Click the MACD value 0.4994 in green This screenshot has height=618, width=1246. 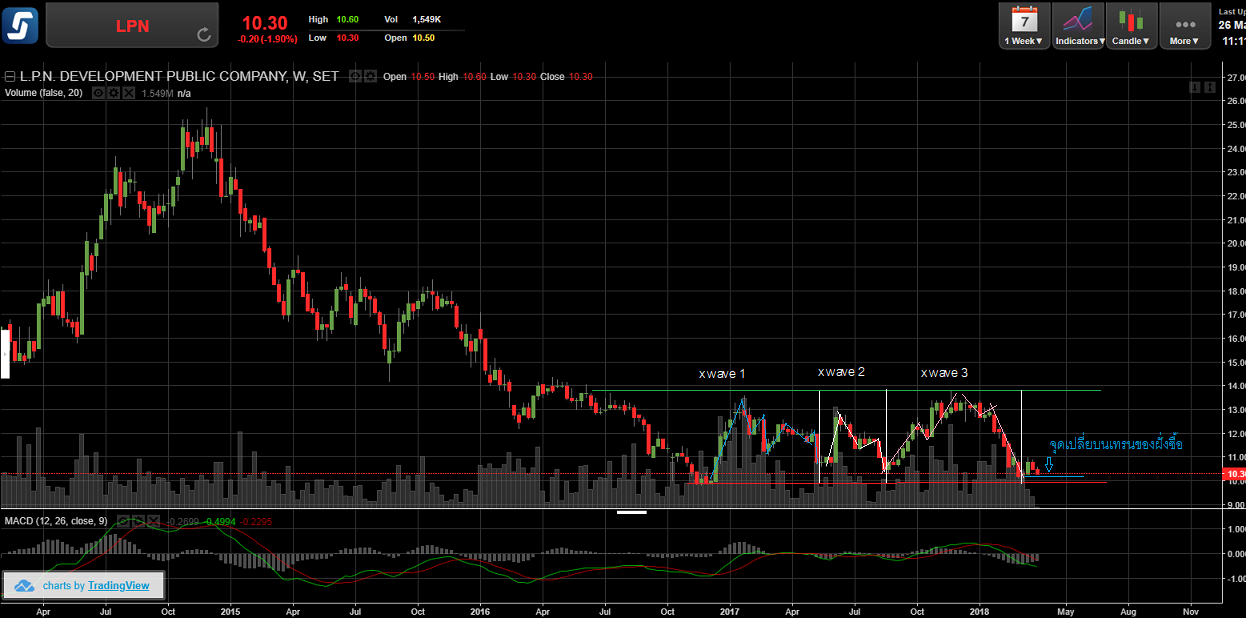[x=220, y=521]
